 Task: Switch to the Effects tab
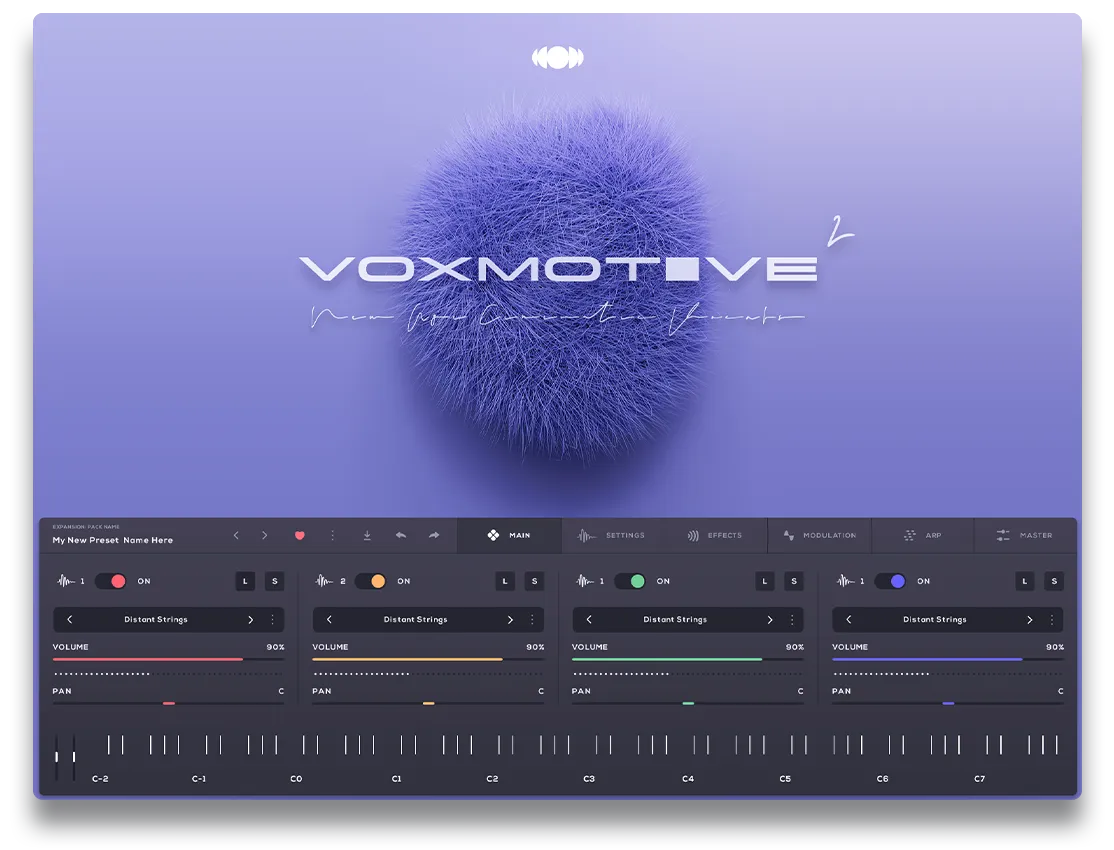pos(715,535)
